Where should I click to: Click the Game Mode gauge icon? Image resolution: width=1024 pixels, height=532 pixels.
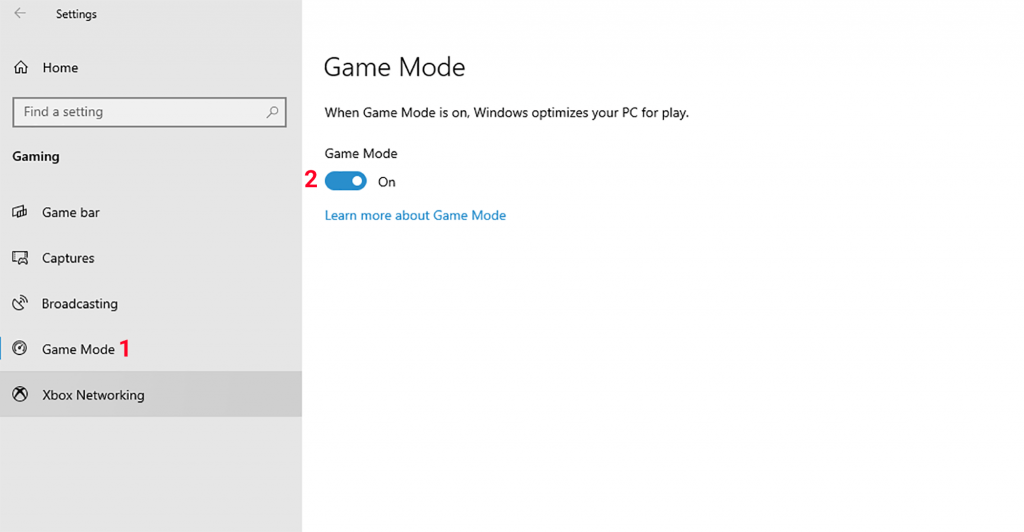coord(20,349)
